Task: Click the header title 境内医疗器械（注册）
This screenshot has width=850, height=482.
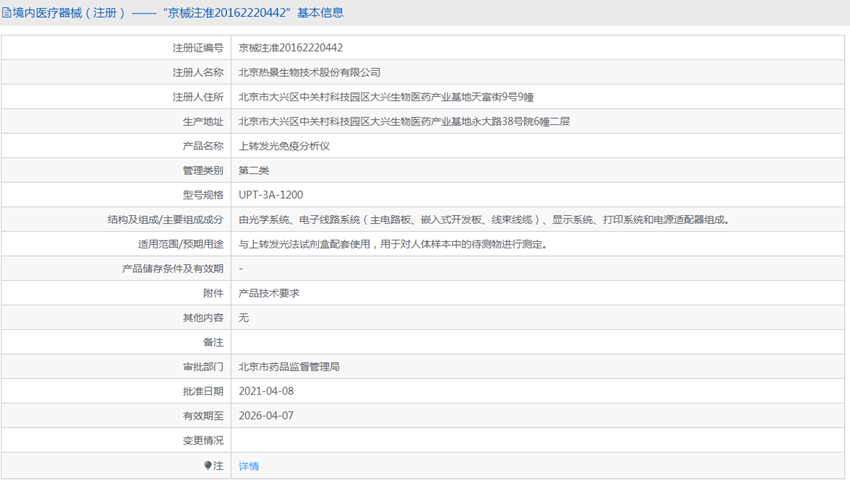Action: pyautogui.click(x=69, y=13)
